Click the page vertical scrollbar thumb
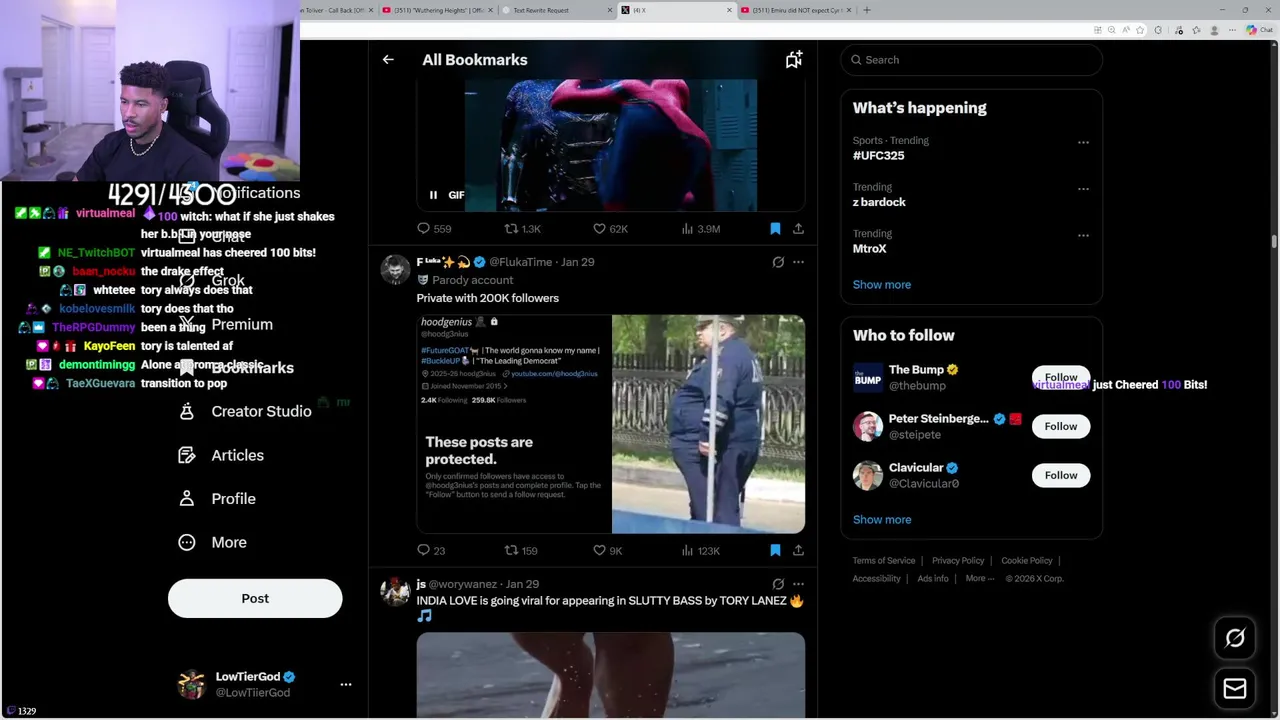This screenshot has height=720, width=1280. click(x=1274, y=241)
